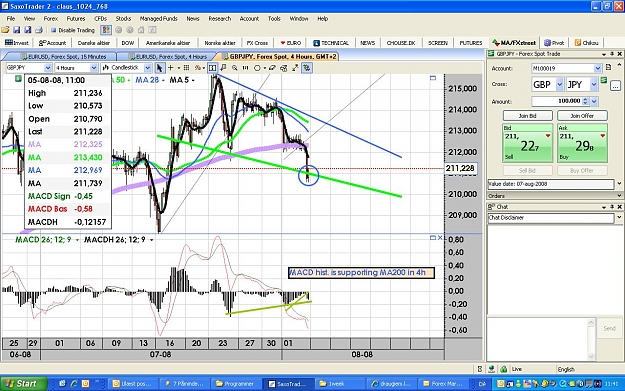Open the Futures menu

tap(76, 18)
